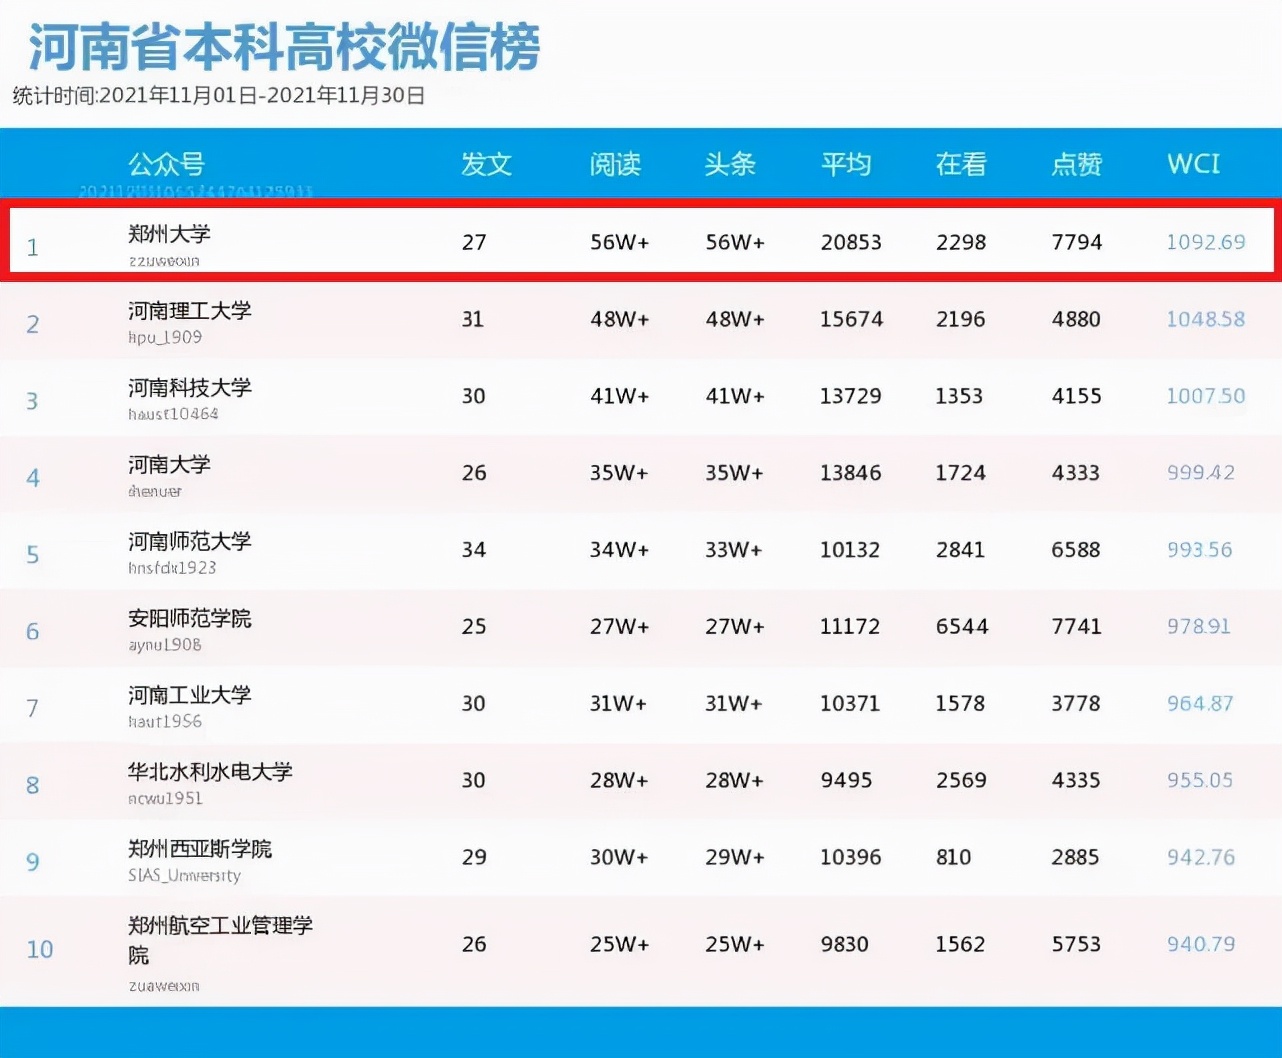Click the 头条 column header
Screen dimensions: 1282x1058
point(731,165)
